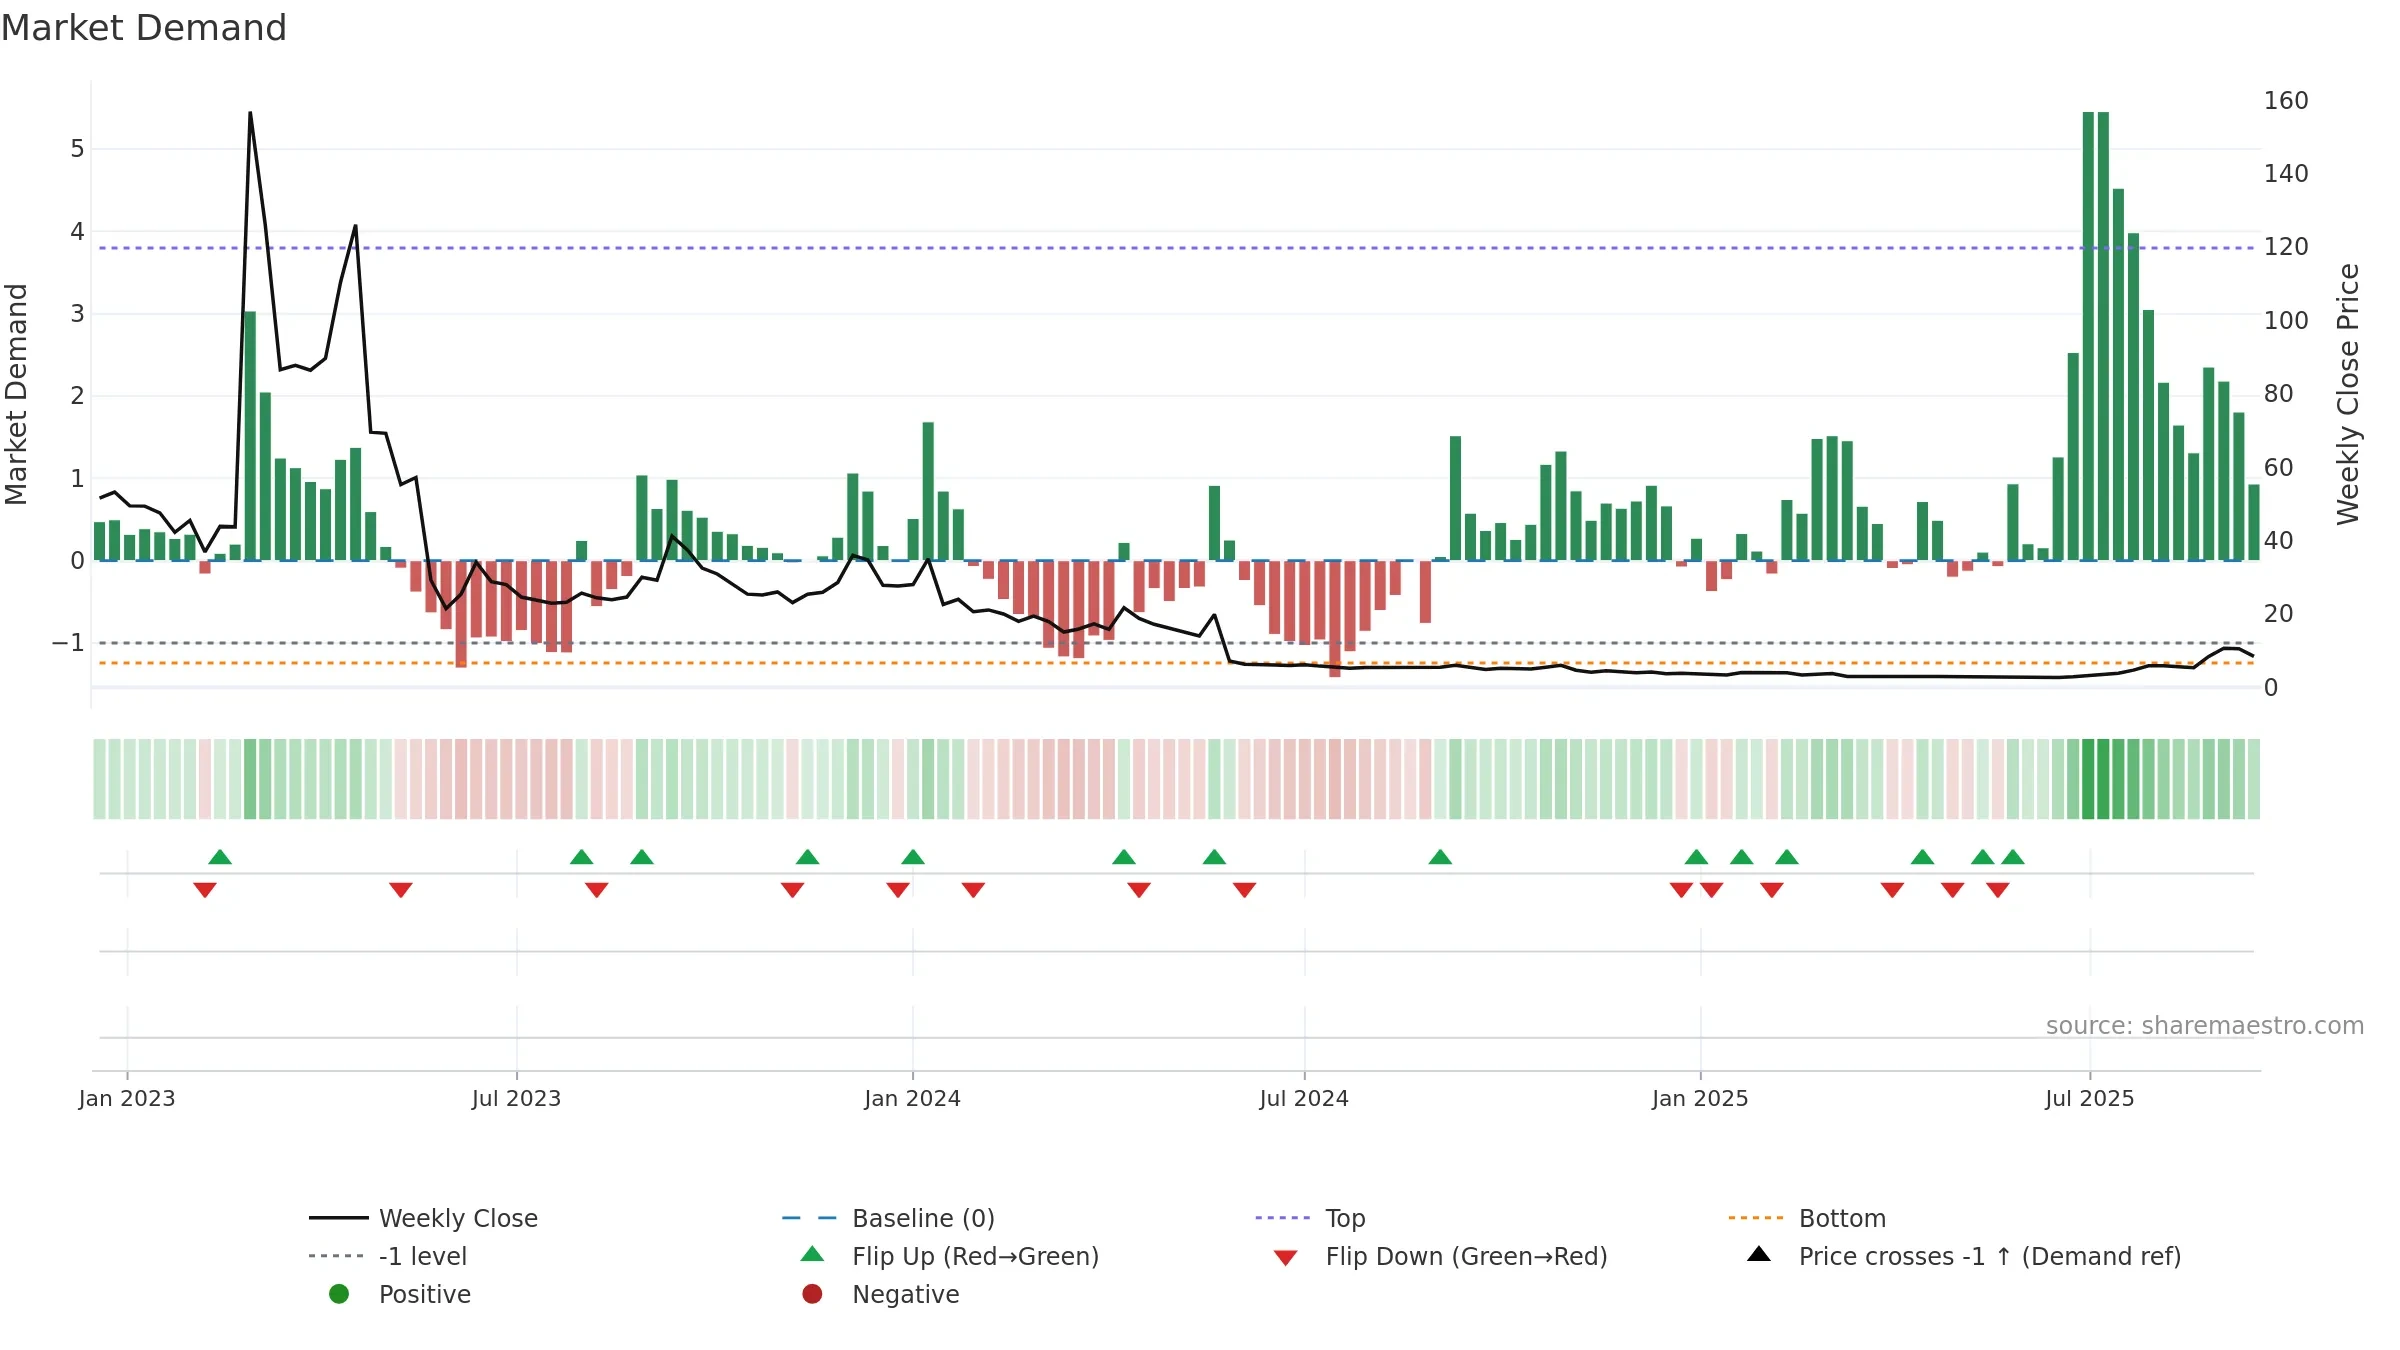This screenshot has height=1350, width=2400.
Task: Click the Weekly Close Price axis title
Action: (2348, 394)
